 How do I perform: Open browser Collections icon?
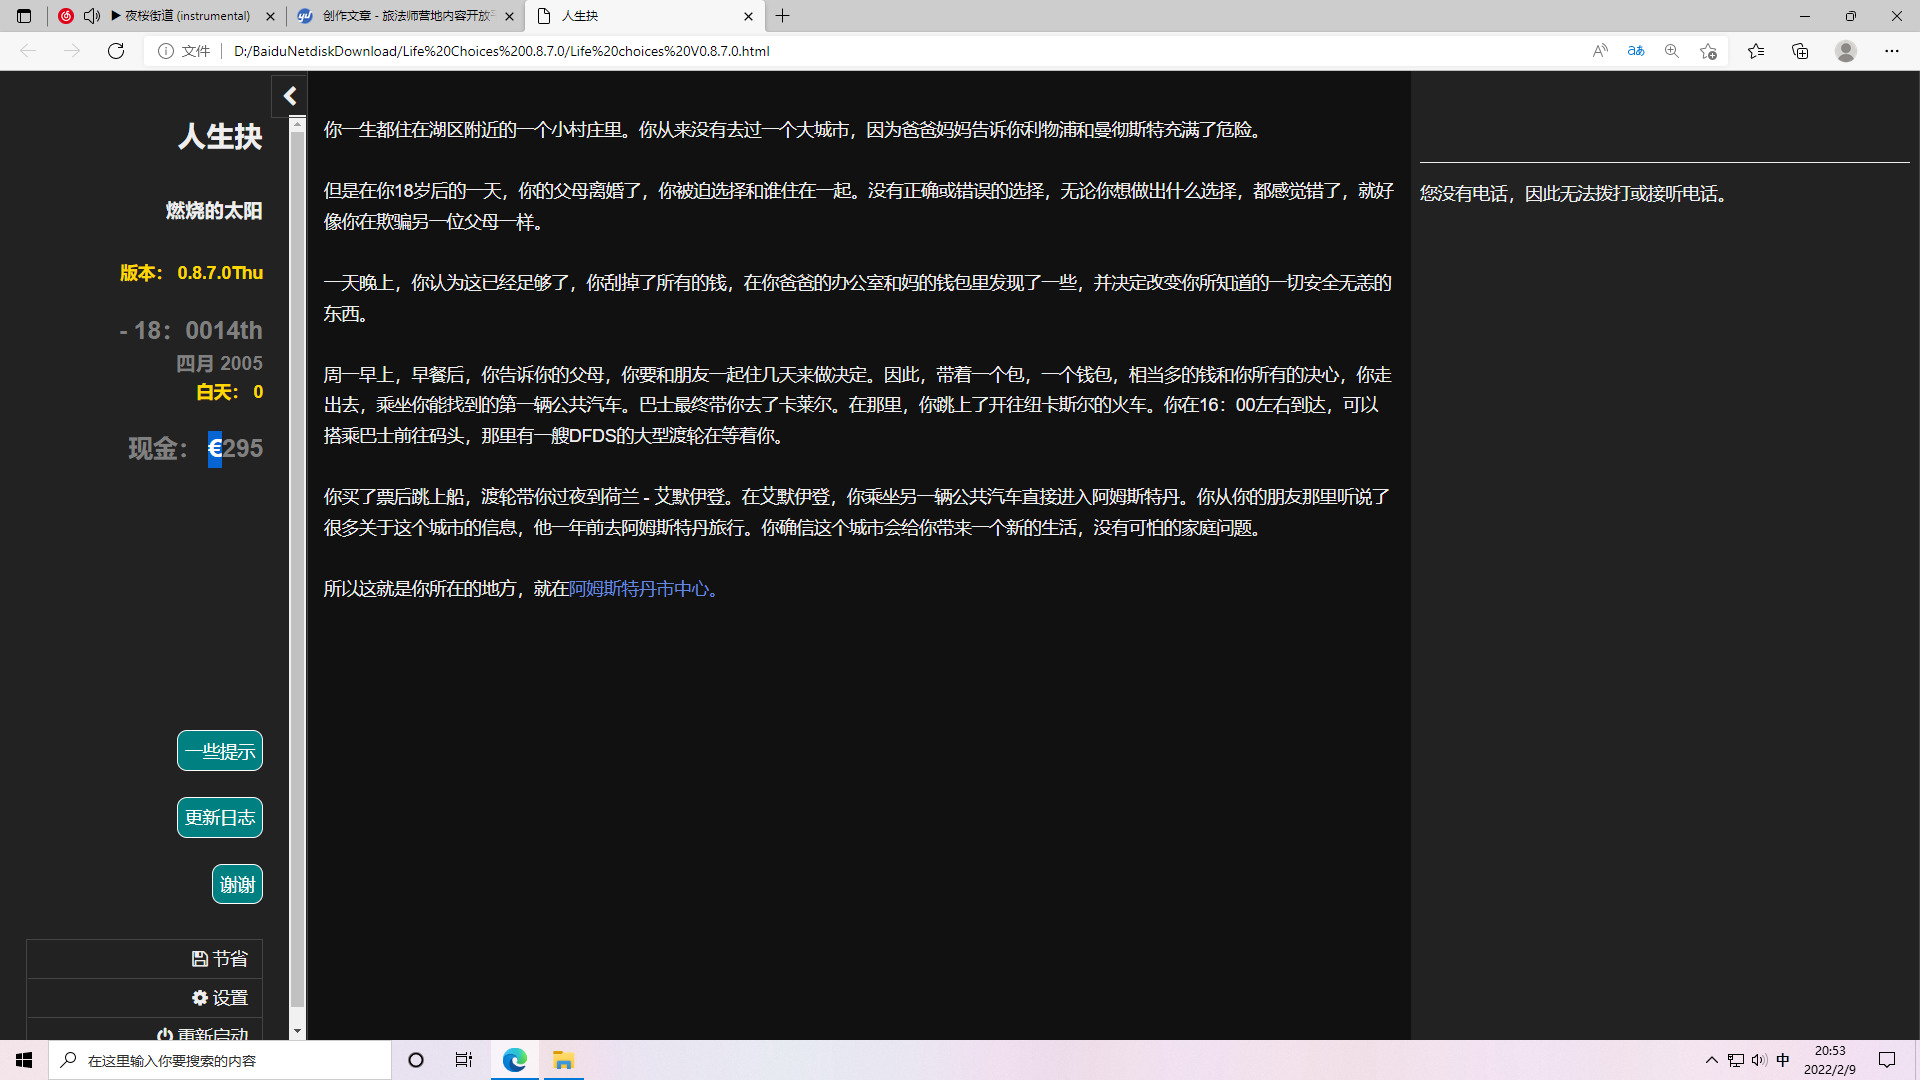click(x=1800, y=51)
